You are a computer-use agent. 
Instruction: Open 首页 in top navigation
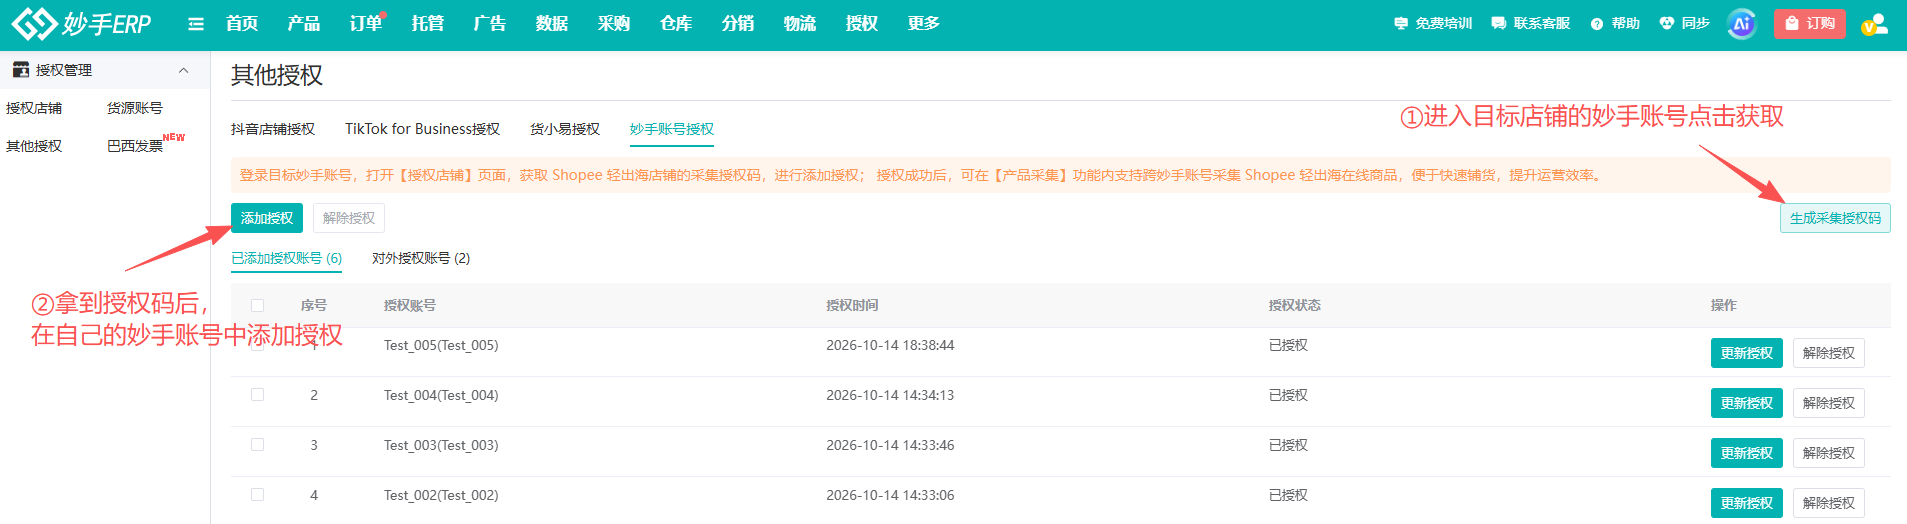(x=242, y=23)
